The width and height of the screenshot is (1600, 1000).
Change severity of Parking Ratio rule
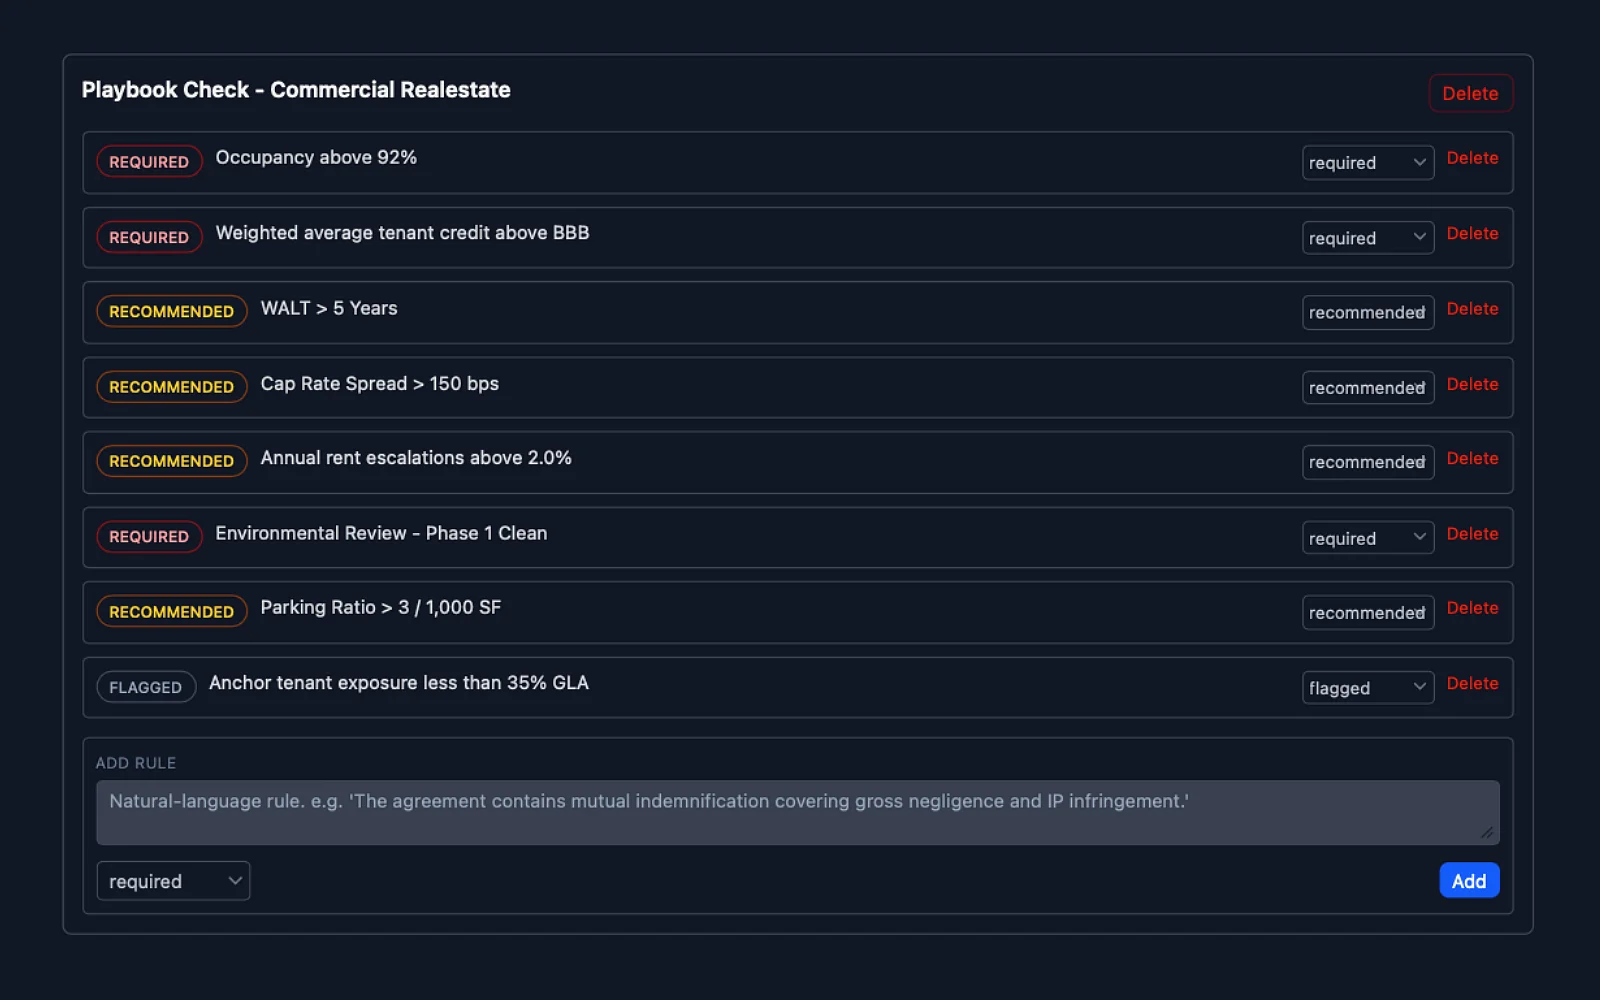[1367, 612]
